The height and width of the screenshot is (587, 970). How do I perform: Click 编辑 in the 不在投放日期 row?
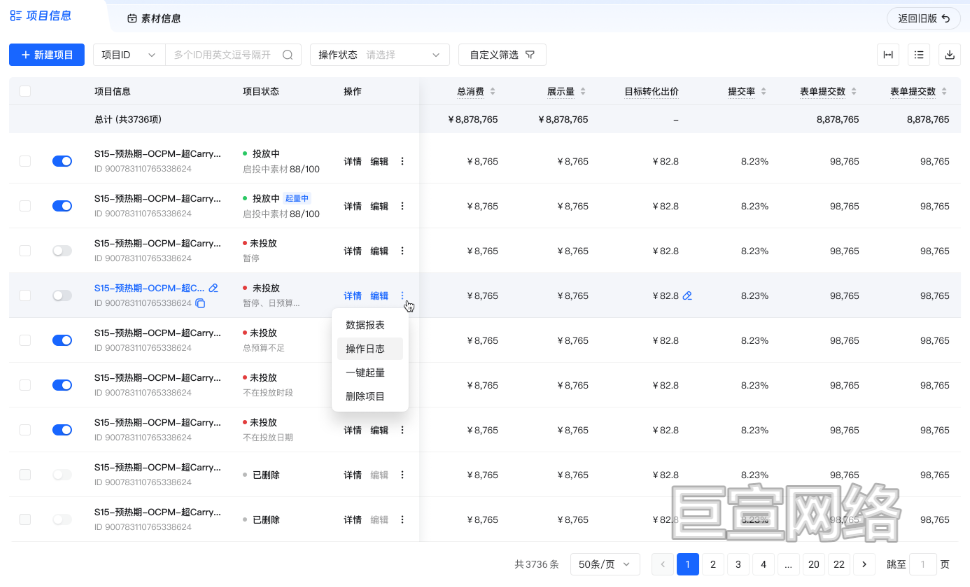click(379, 430)
